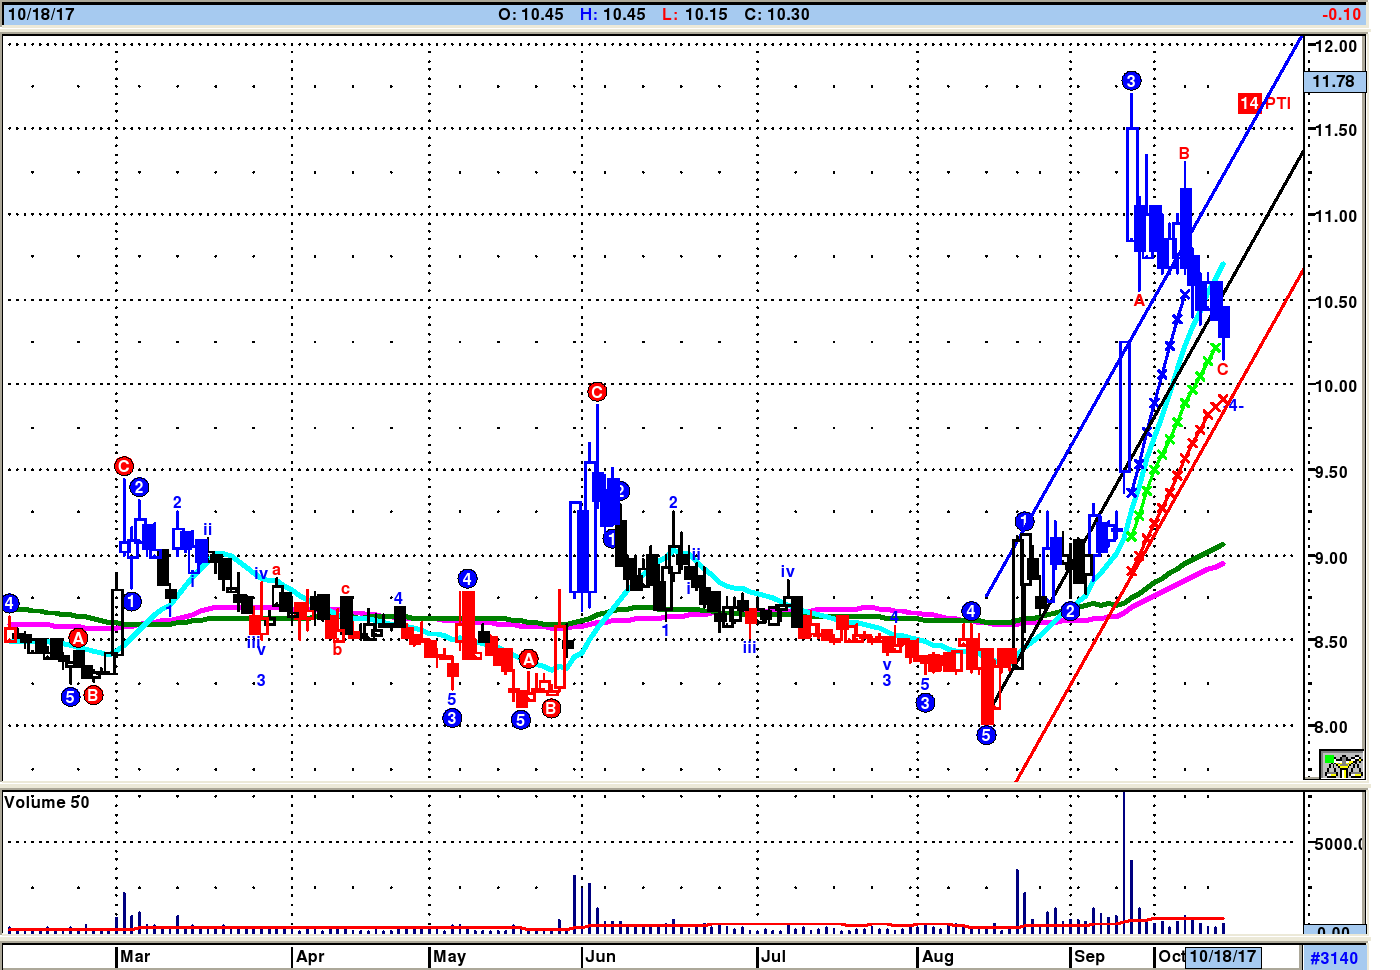Click the Mar month label on time axis
Image resolution: width=1400 pixels, height=970 pixels.
[135, 956]
